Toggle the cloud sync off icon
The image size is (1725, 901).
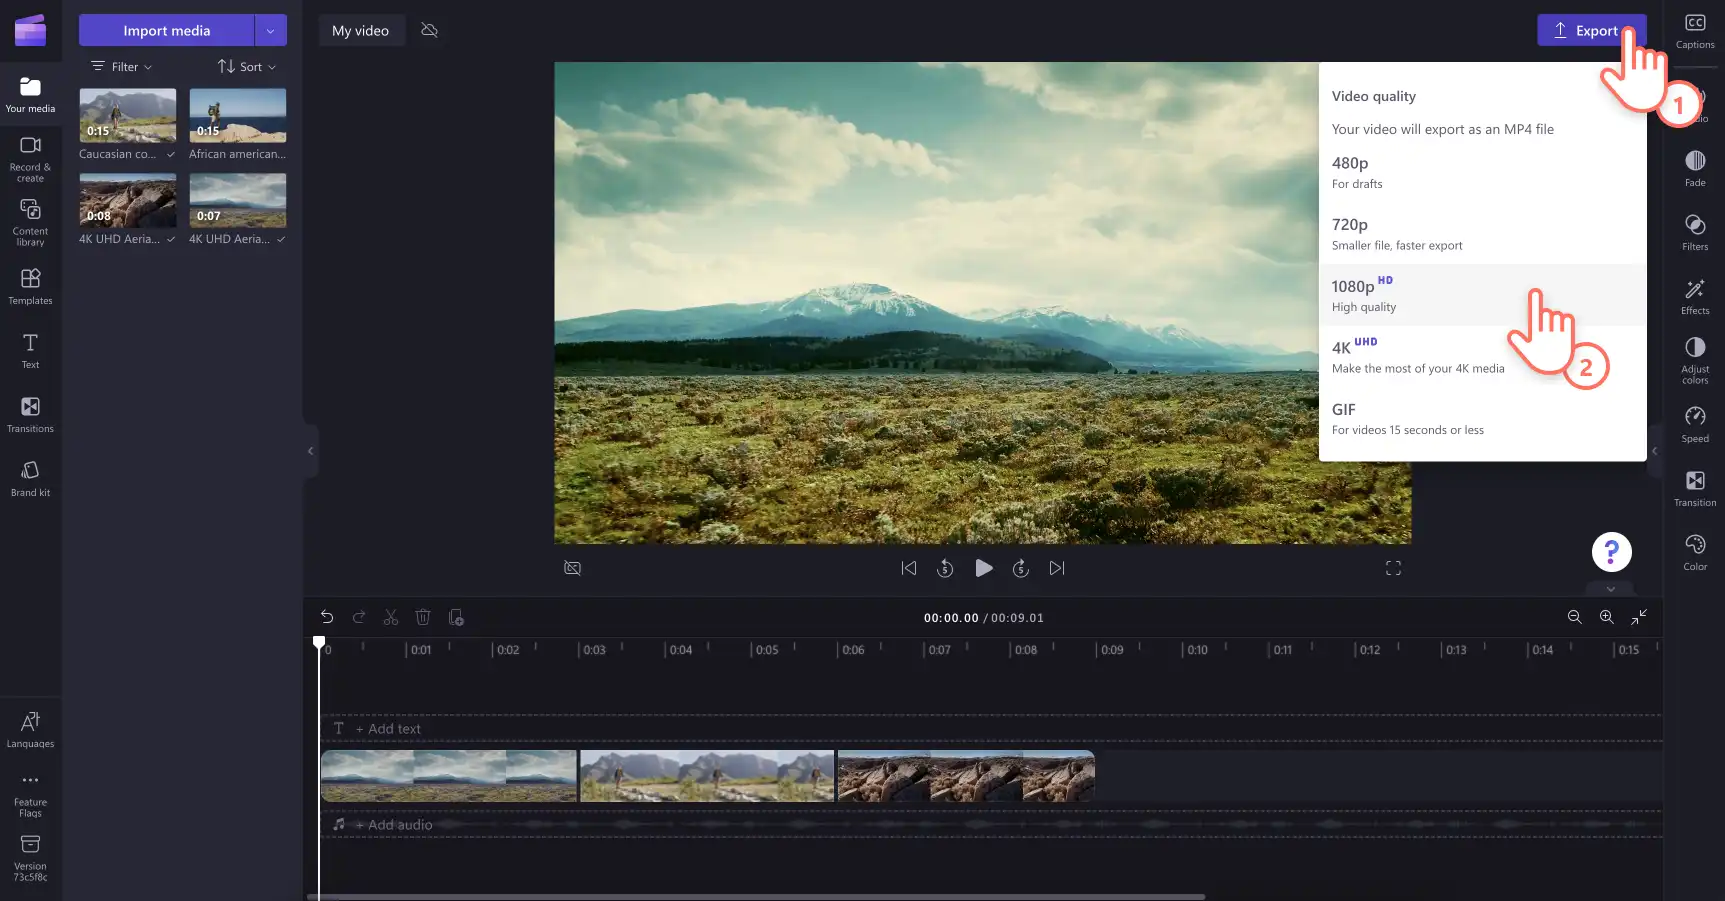[x=430, y=30]
